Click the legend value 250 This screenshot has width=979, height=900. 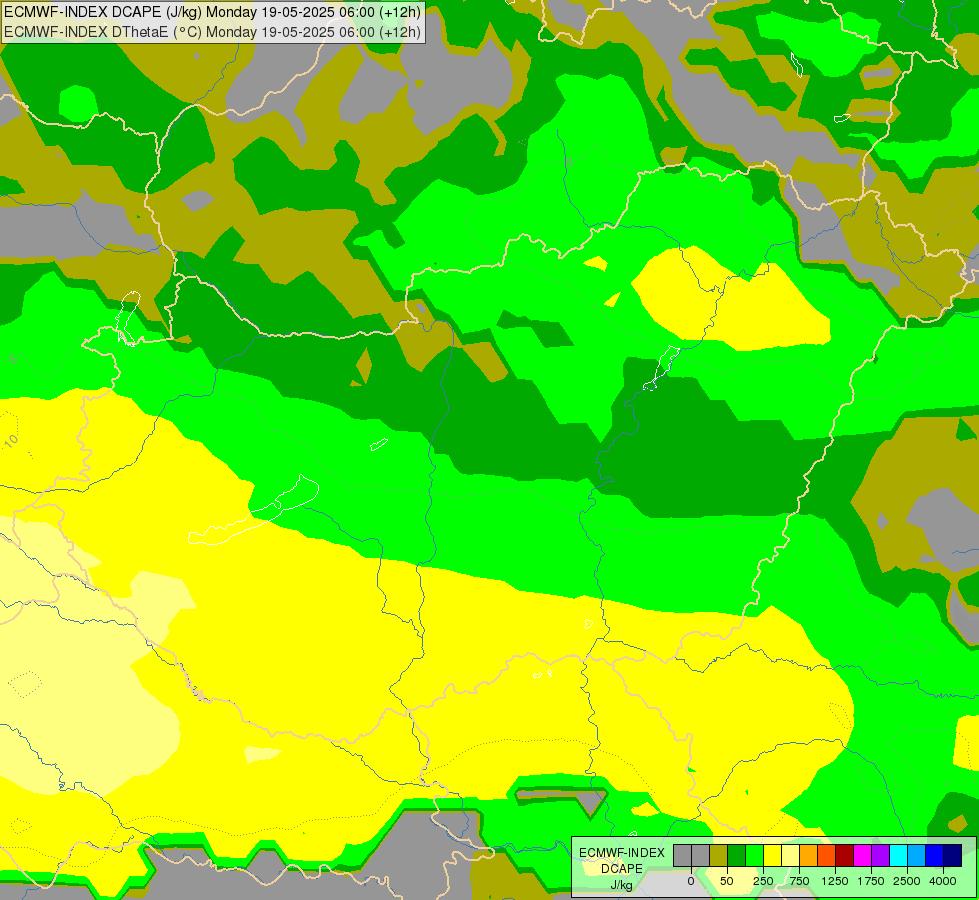pyautogui.click(x=763, y=881)
